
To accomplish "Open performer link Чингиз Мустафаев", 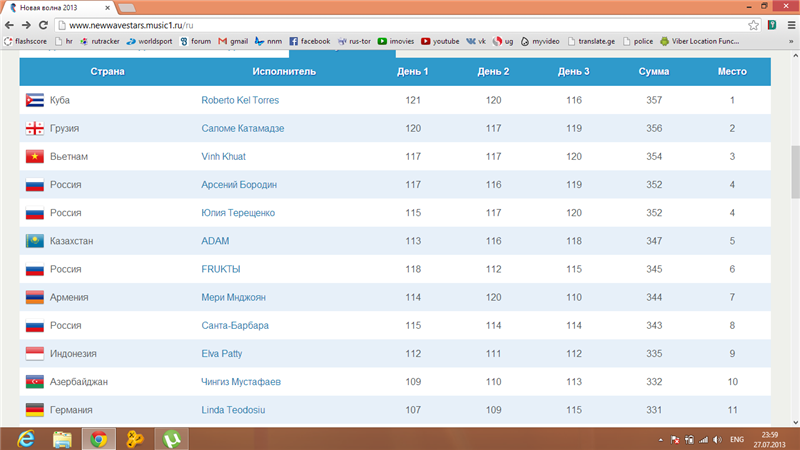I will [241, 381].
